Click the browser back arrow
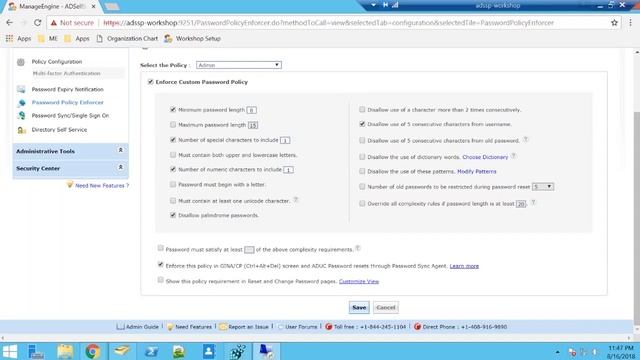This screenshot has width=640, height=360. (x=9, y=23)
